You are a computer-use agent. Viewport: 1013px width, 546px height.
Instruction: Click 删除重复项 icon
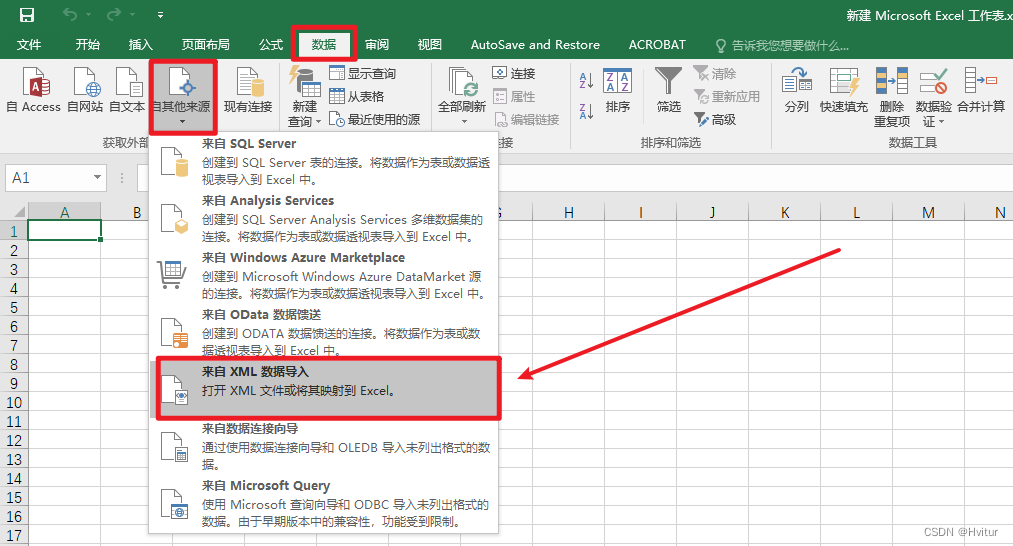(892, 97)
